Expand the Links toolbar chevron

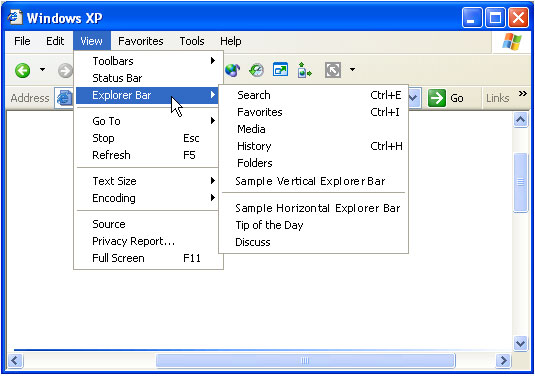tap(522, 93)
